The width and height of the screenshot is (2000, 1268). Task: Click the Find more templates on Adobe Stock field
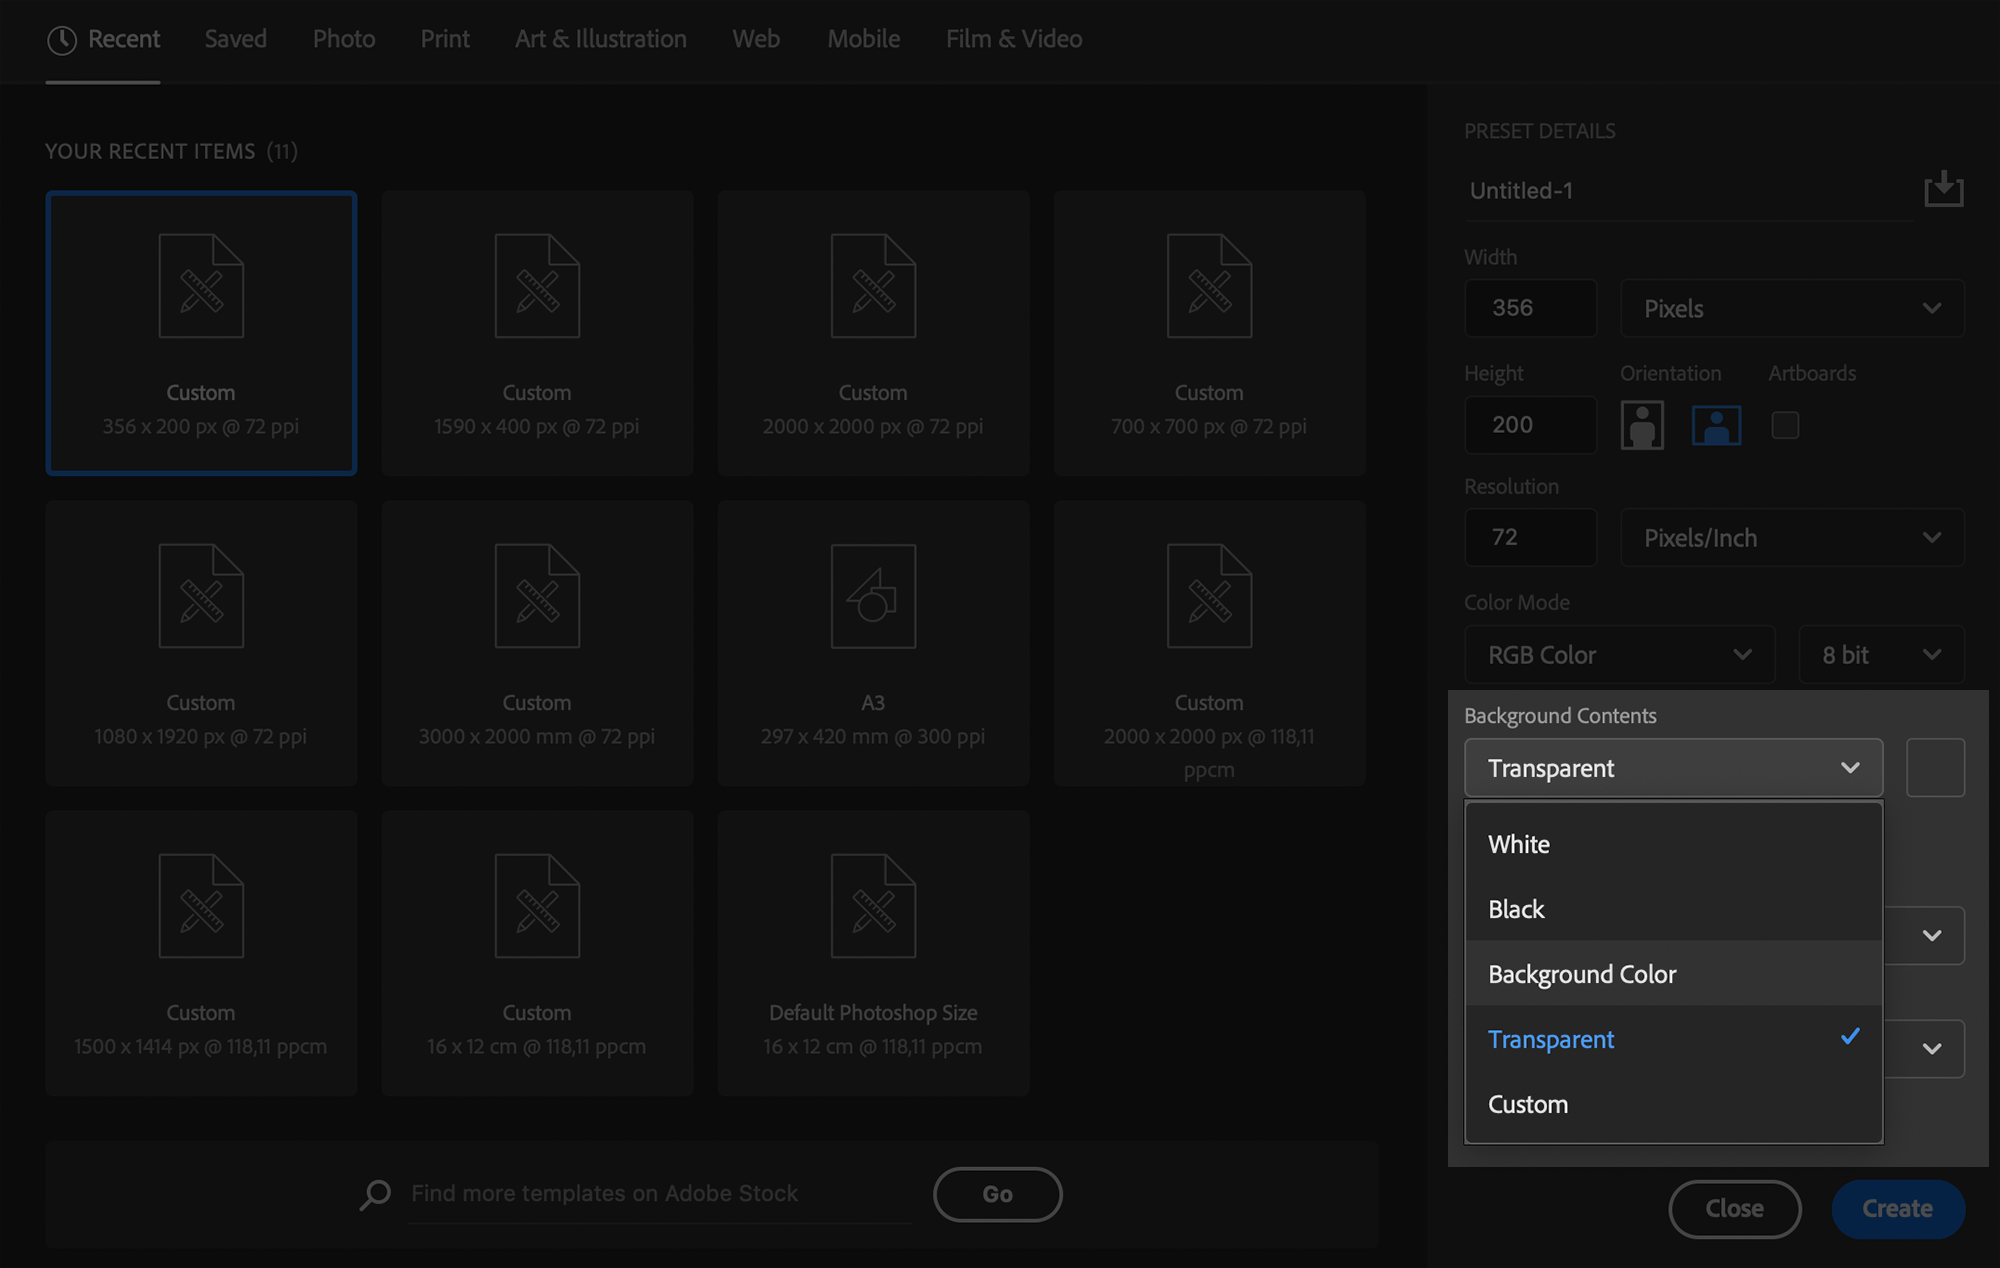pos(660,1194)
